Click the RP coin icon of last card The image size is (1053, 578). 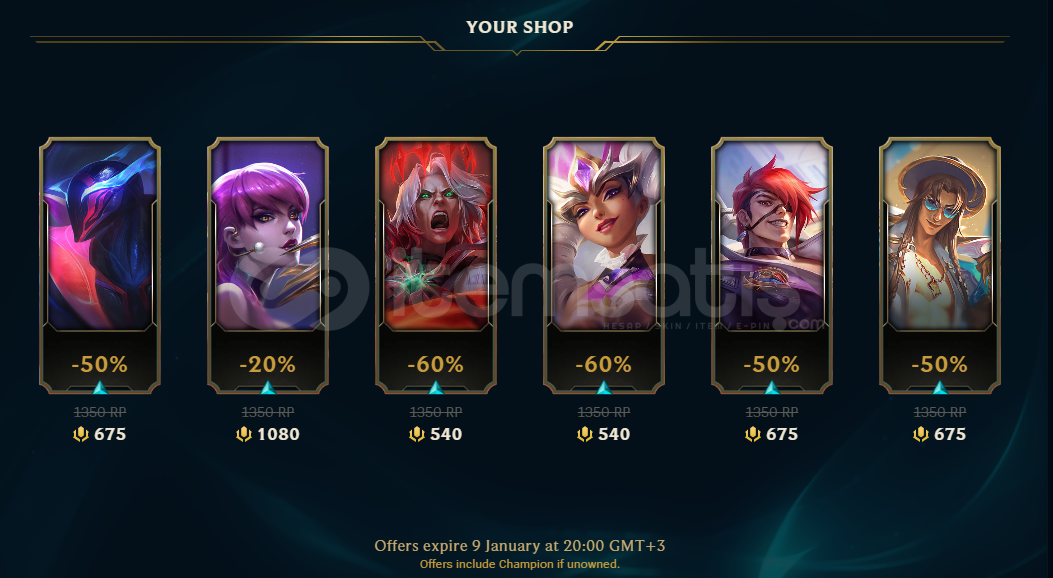coord(920,434)
